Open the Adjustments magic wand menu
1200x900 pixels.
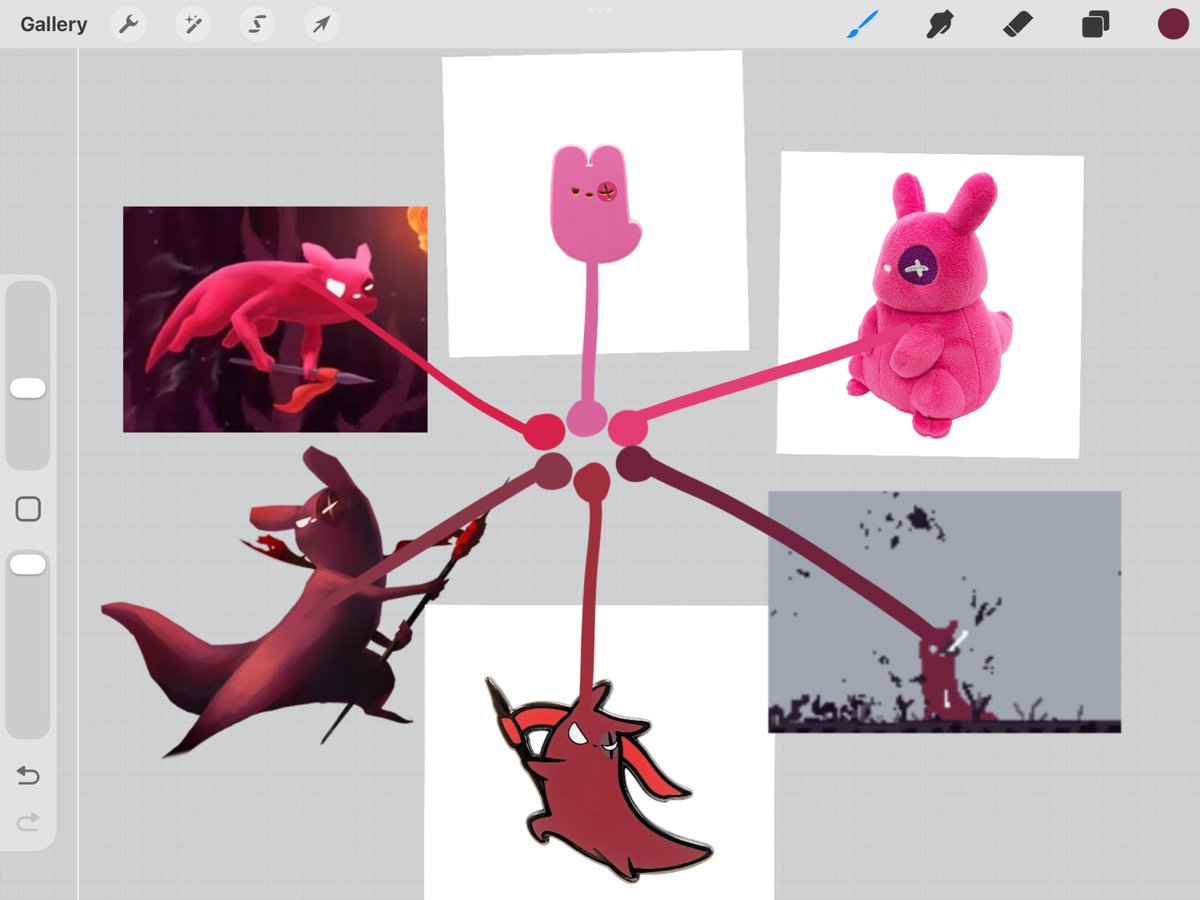click(x=192, y=24)
